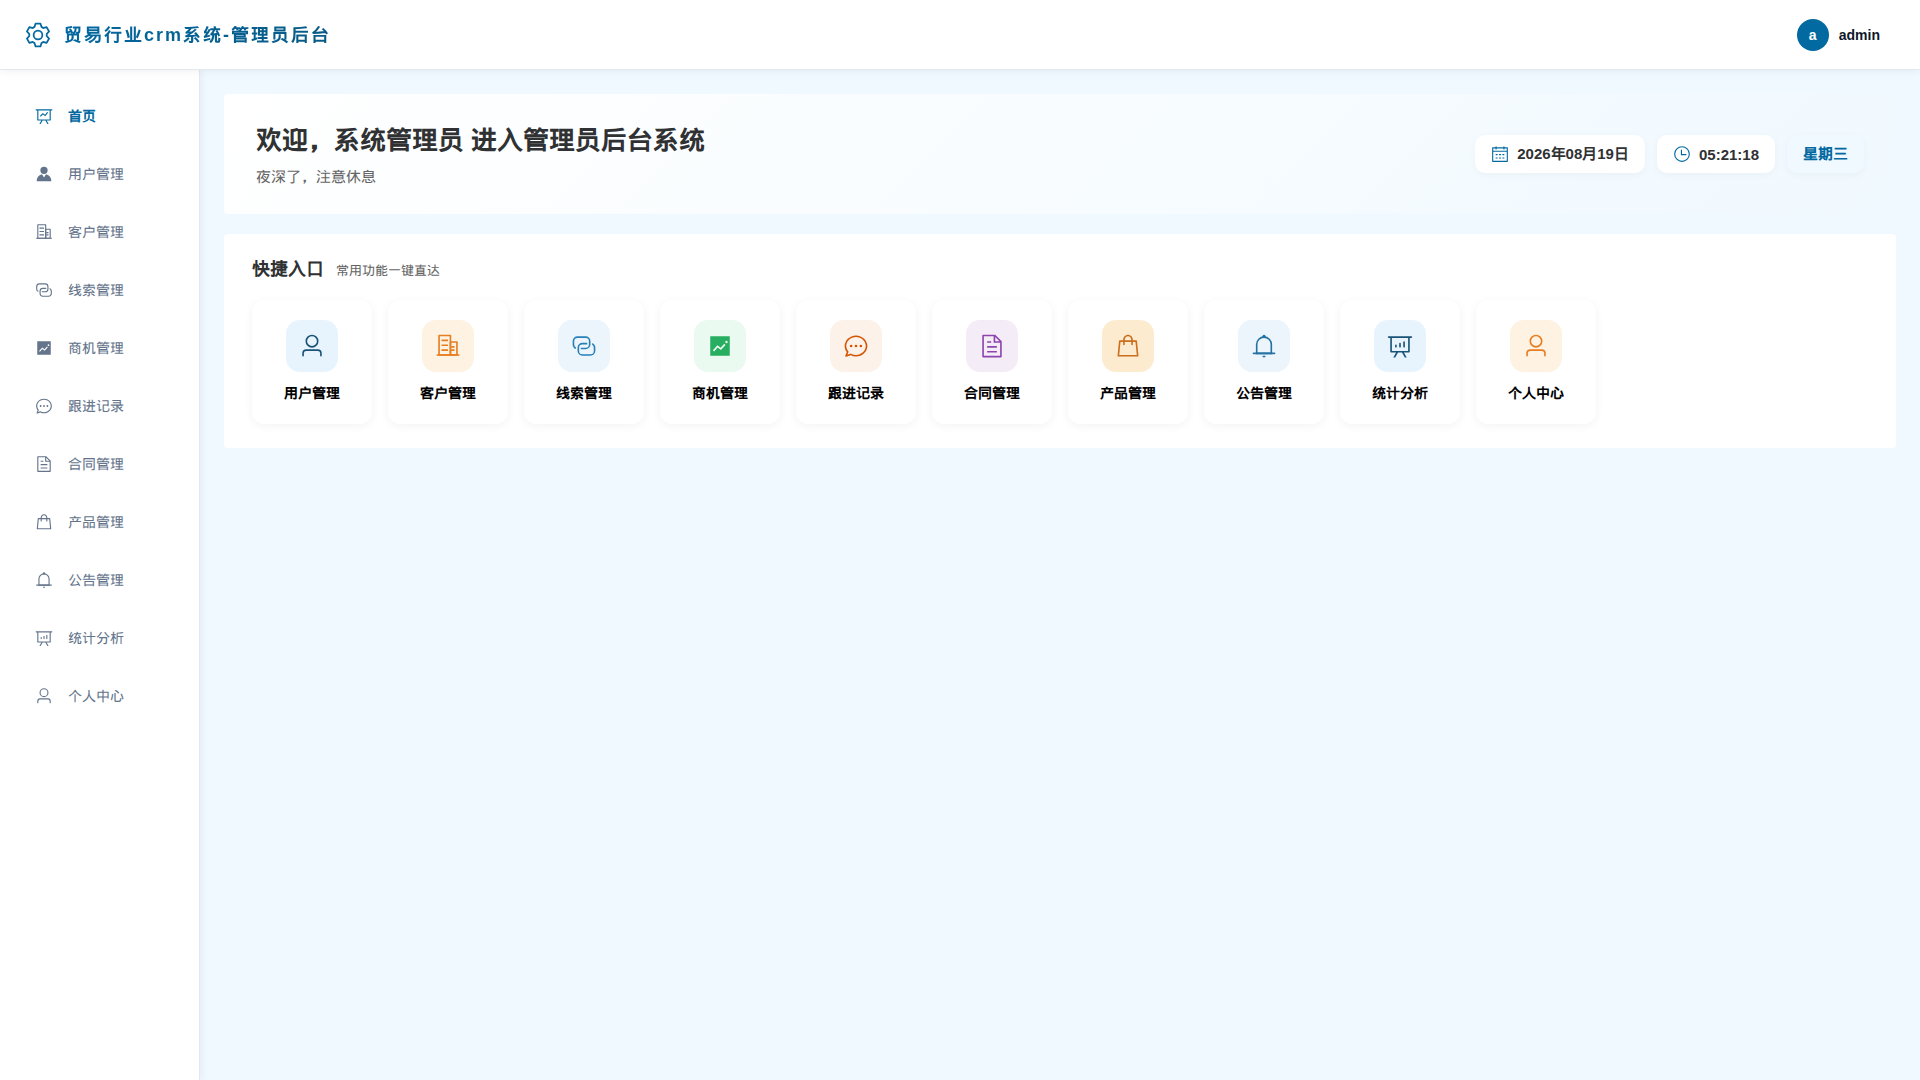1920x1080 pixels.
Task: Go to 公告管理 sidebar menu label
Action: [x=96, y=580]
